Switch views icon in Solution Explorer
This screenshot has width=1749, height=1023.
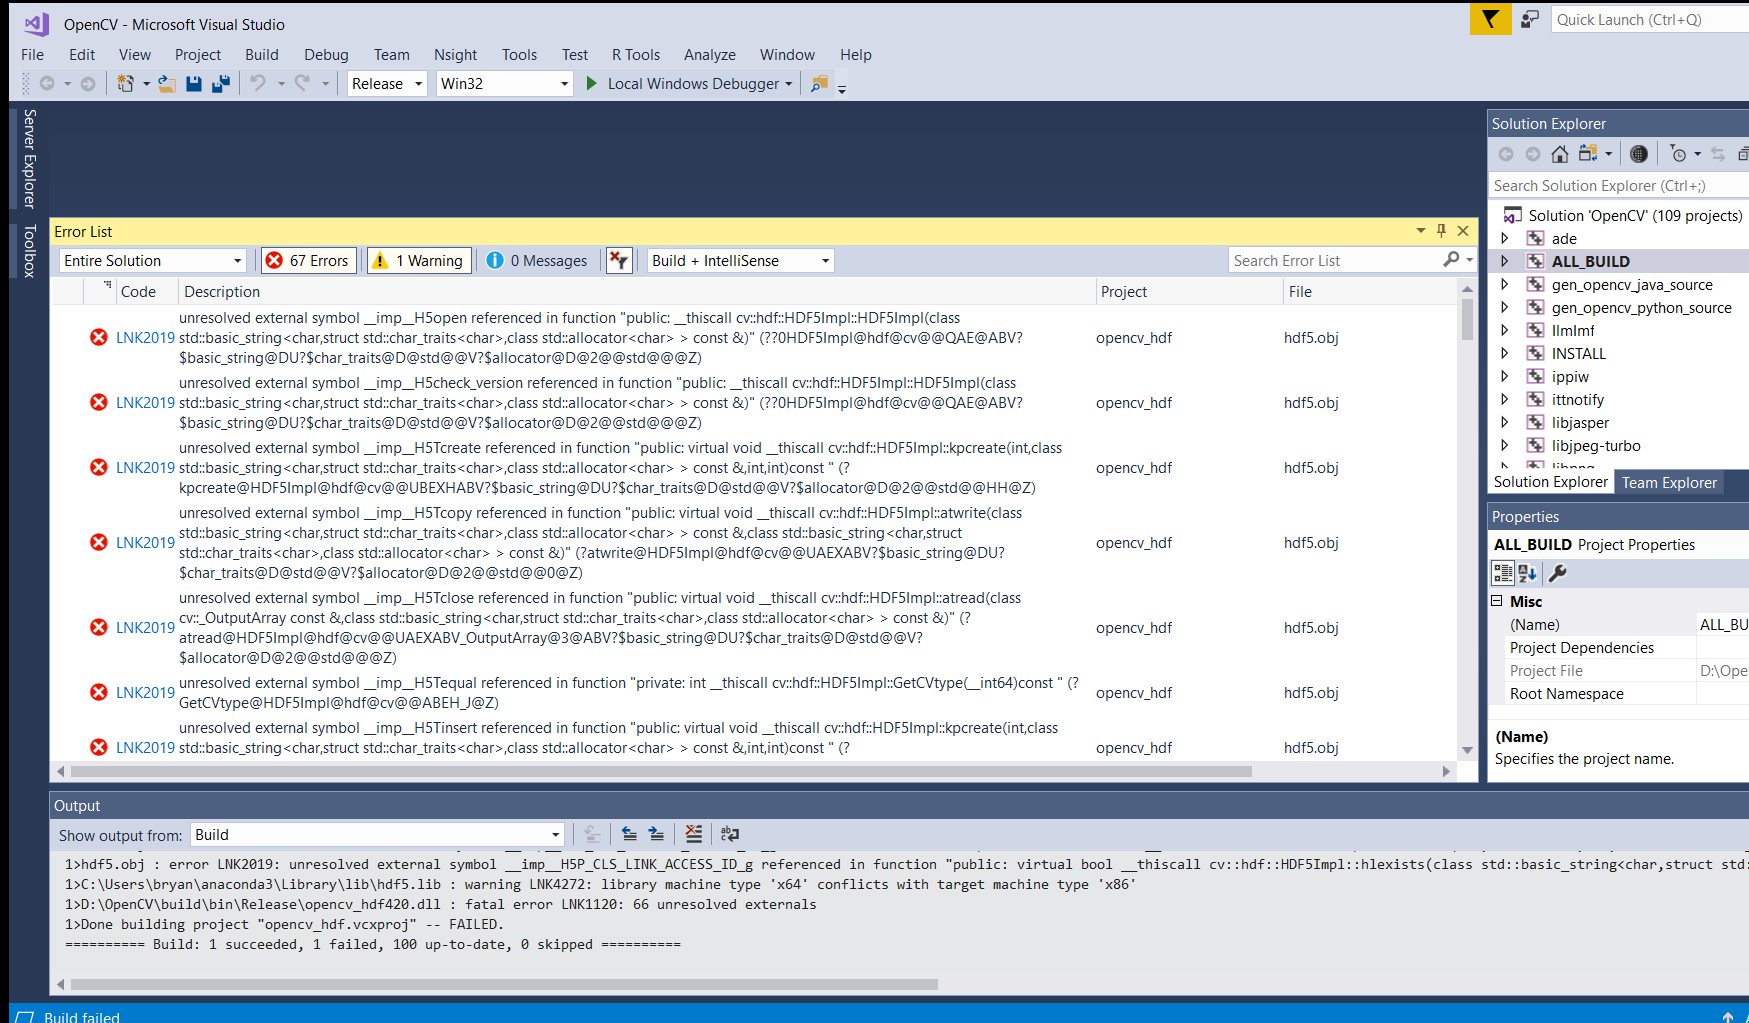coord(1588,154)
